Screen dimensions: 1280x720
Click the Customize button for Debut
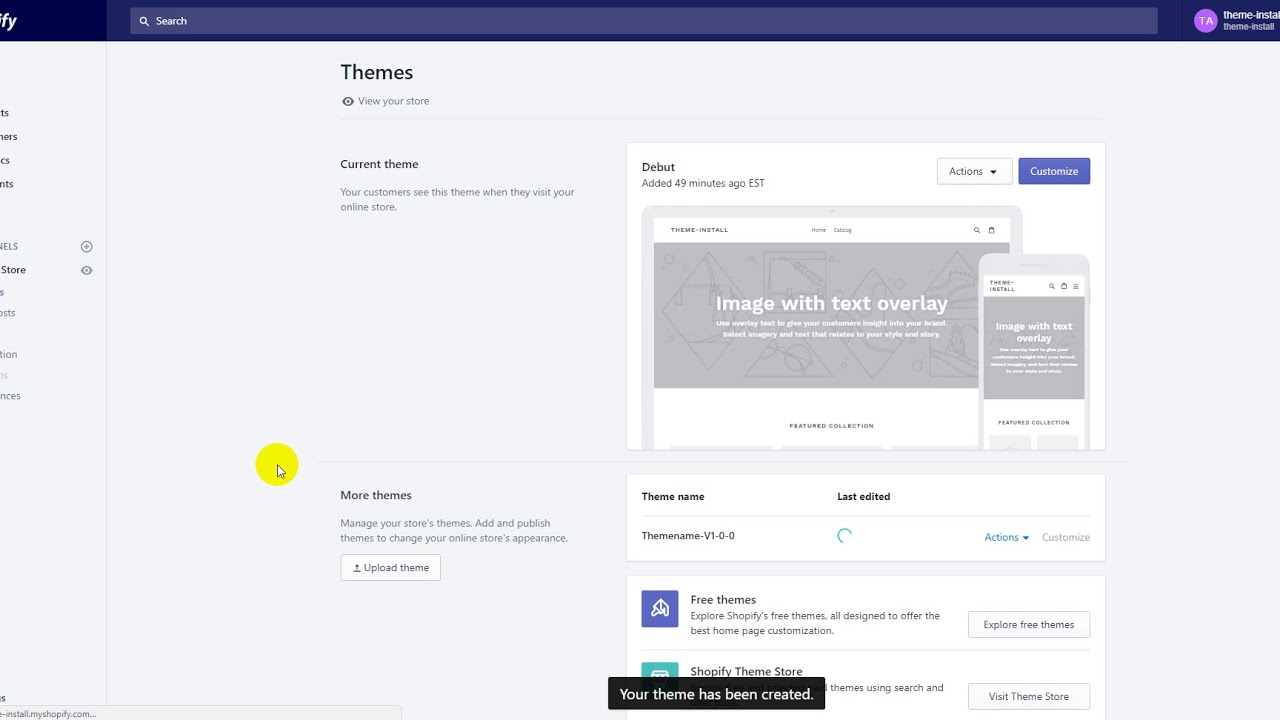(x=1054, y=171)
